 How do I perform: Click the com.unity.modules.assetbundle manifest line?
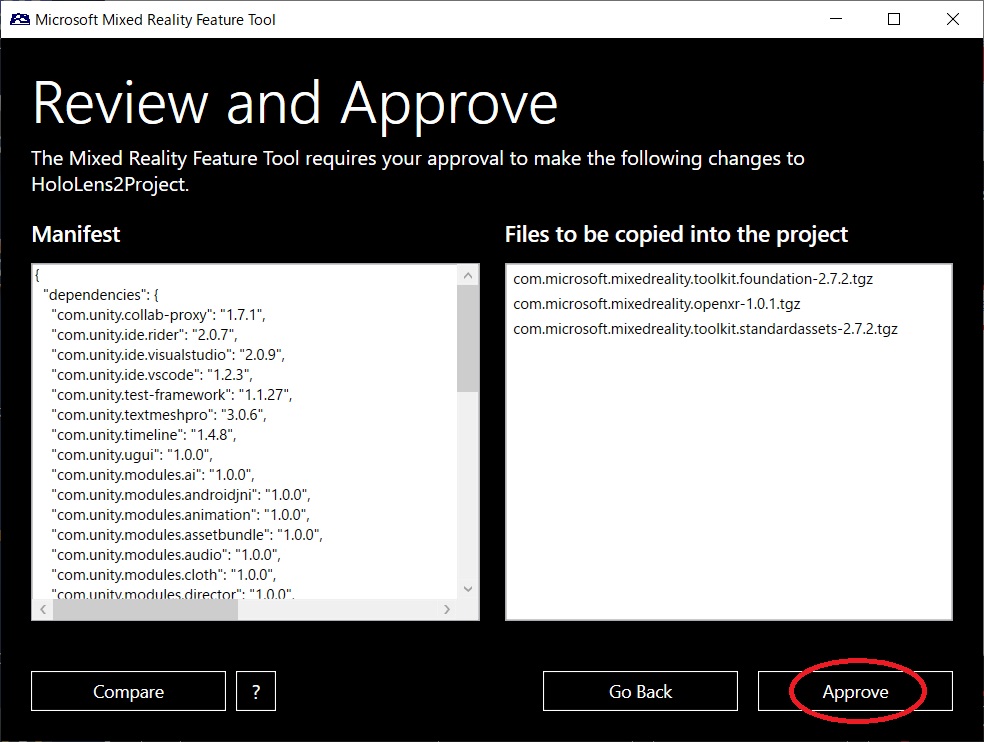pyautogui.click(x=187, y=535)
